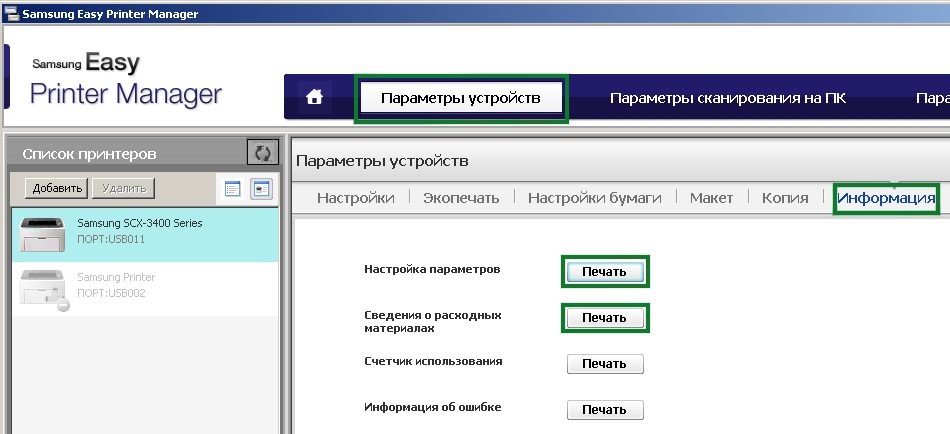
Task: Open Параметры устройств top tab
Action: coord(460,98)
